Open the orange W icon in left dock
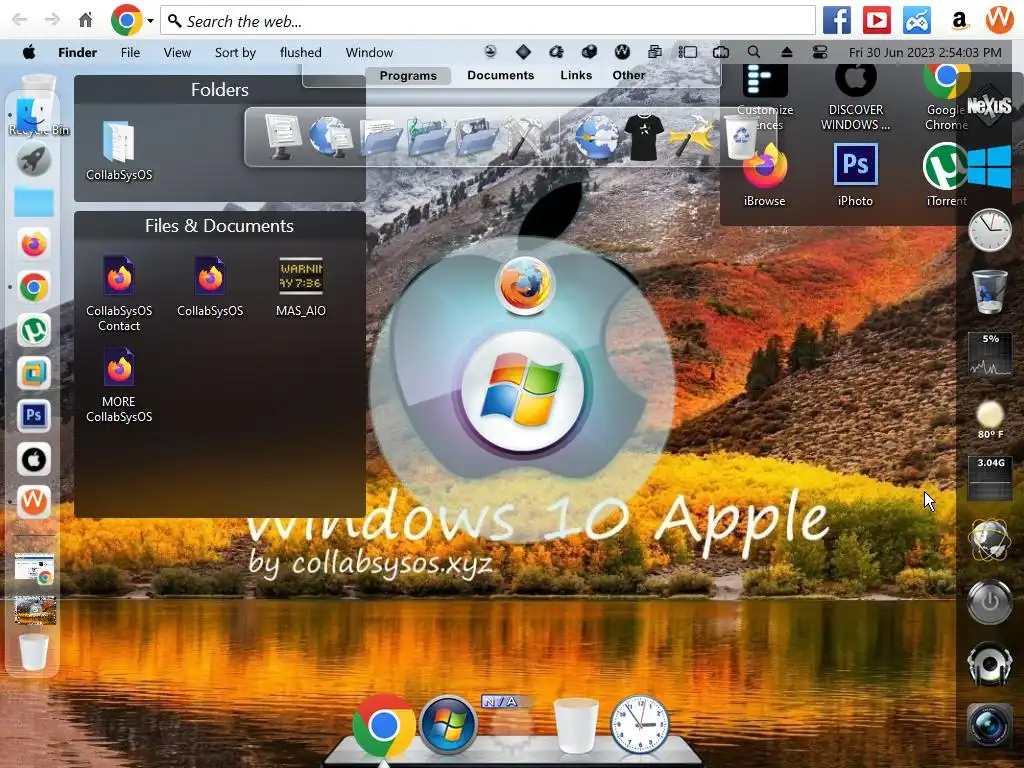This screenshot has height=768, width=1024. pos(33,502)
